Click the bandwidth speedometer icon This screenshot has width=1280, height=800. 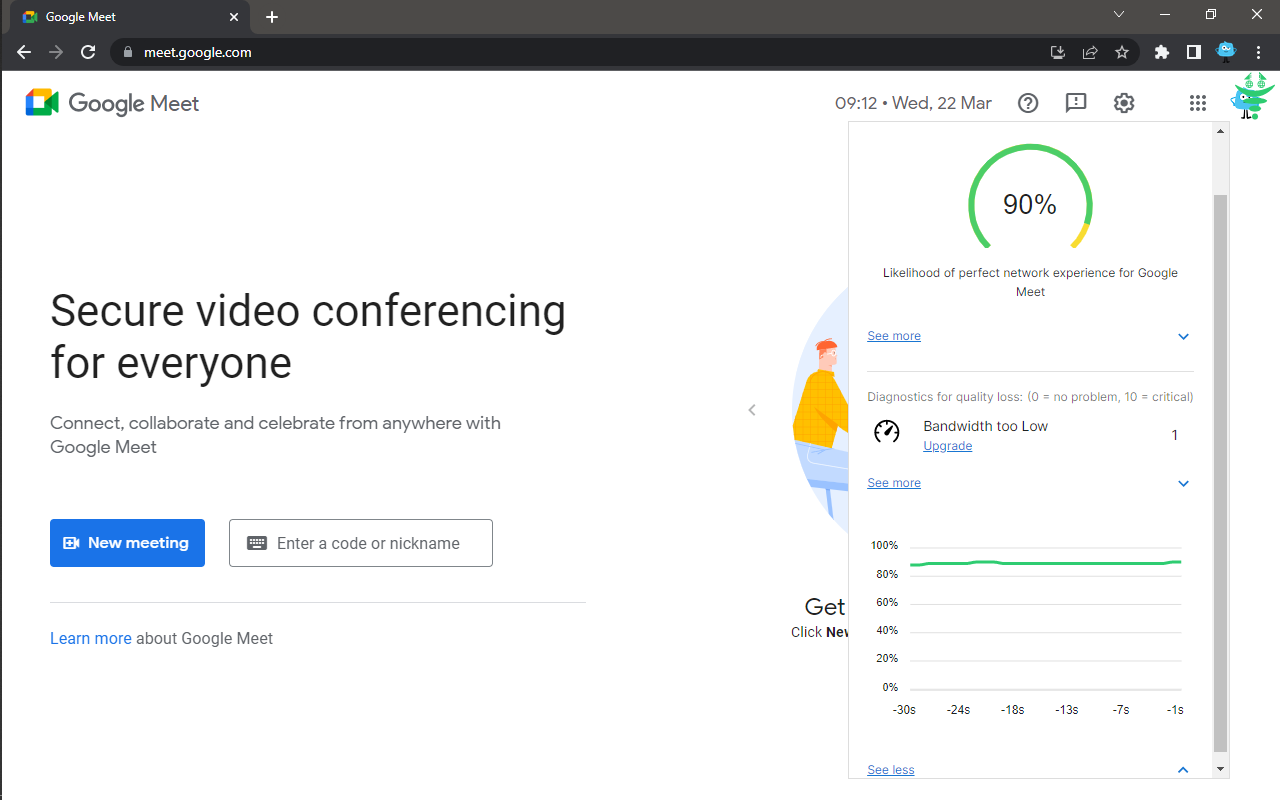(886, 431)
